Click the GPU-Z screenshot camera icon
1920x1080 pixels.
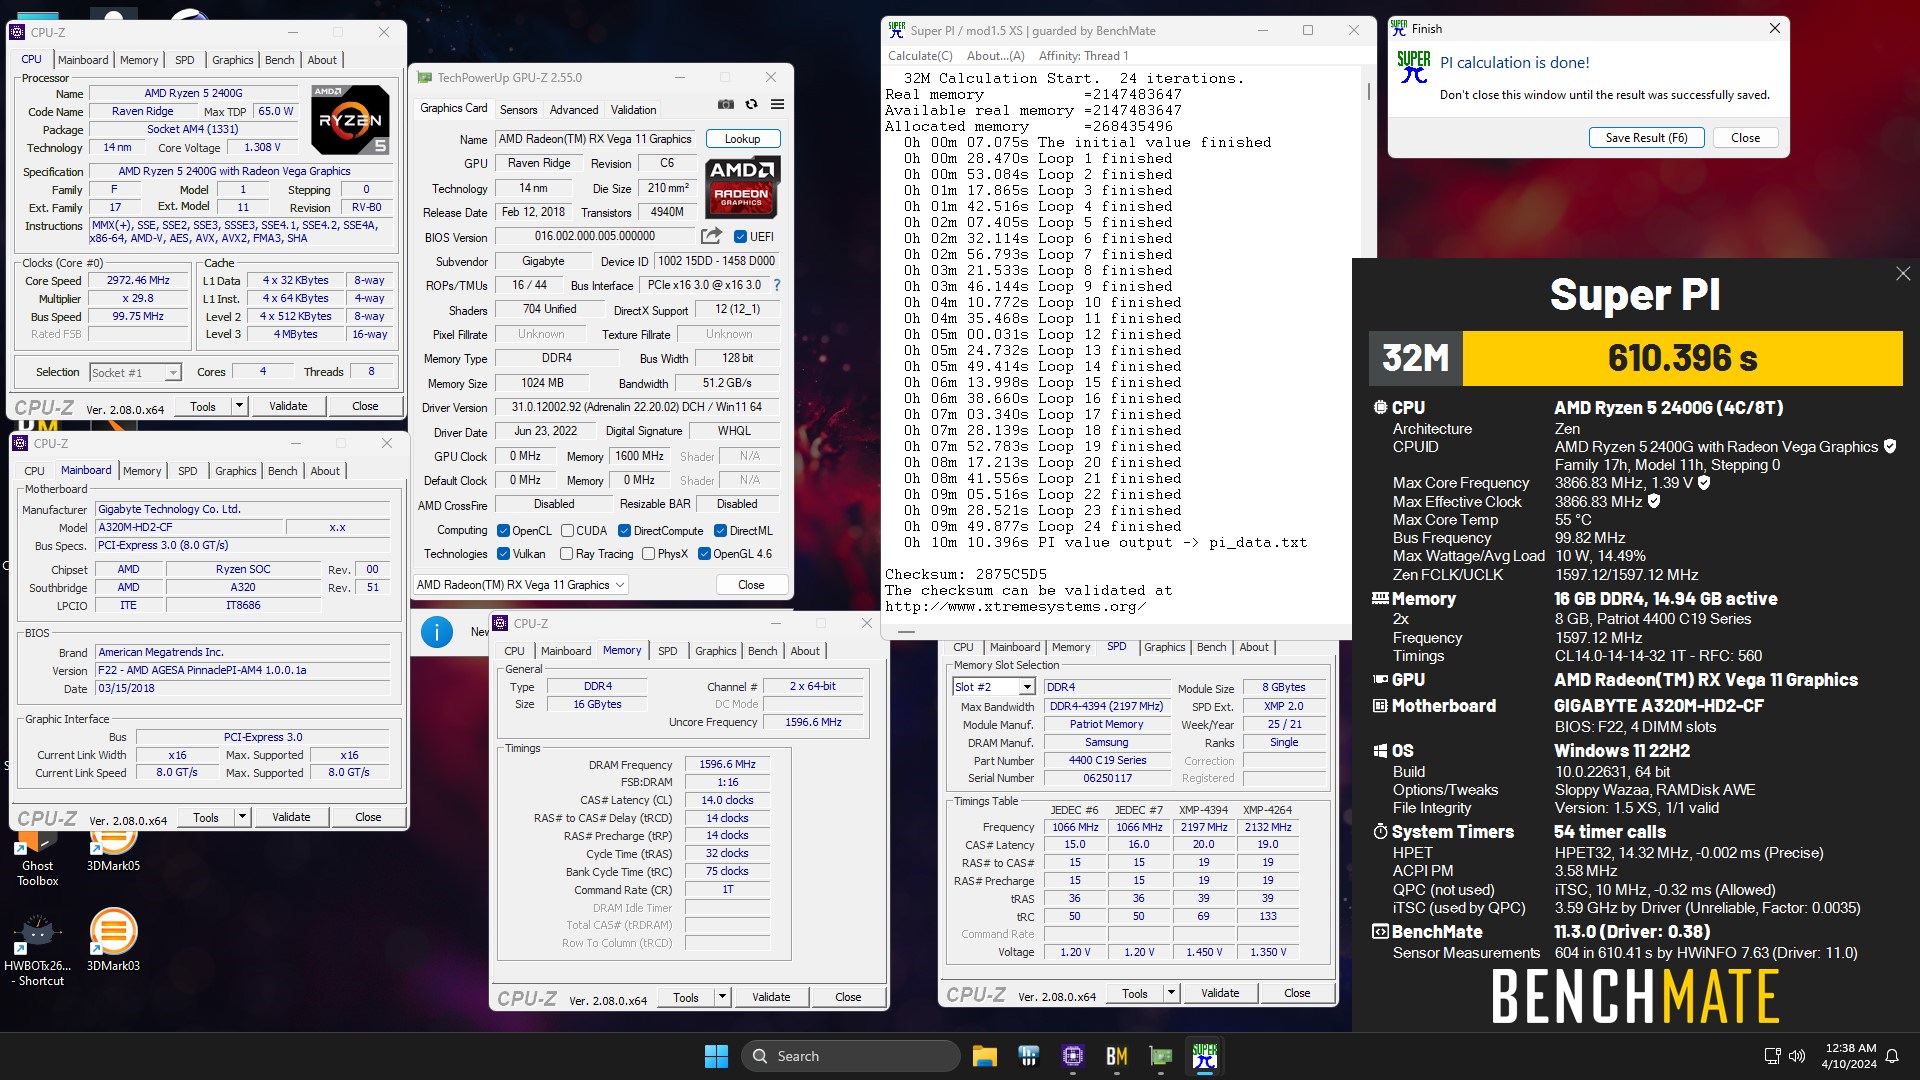click(x=726, y=104)
